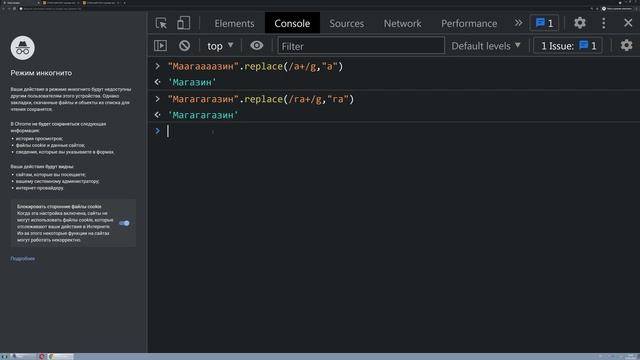
Task: Click the incognito mode hat icon
Action: [x=22, y=48]
